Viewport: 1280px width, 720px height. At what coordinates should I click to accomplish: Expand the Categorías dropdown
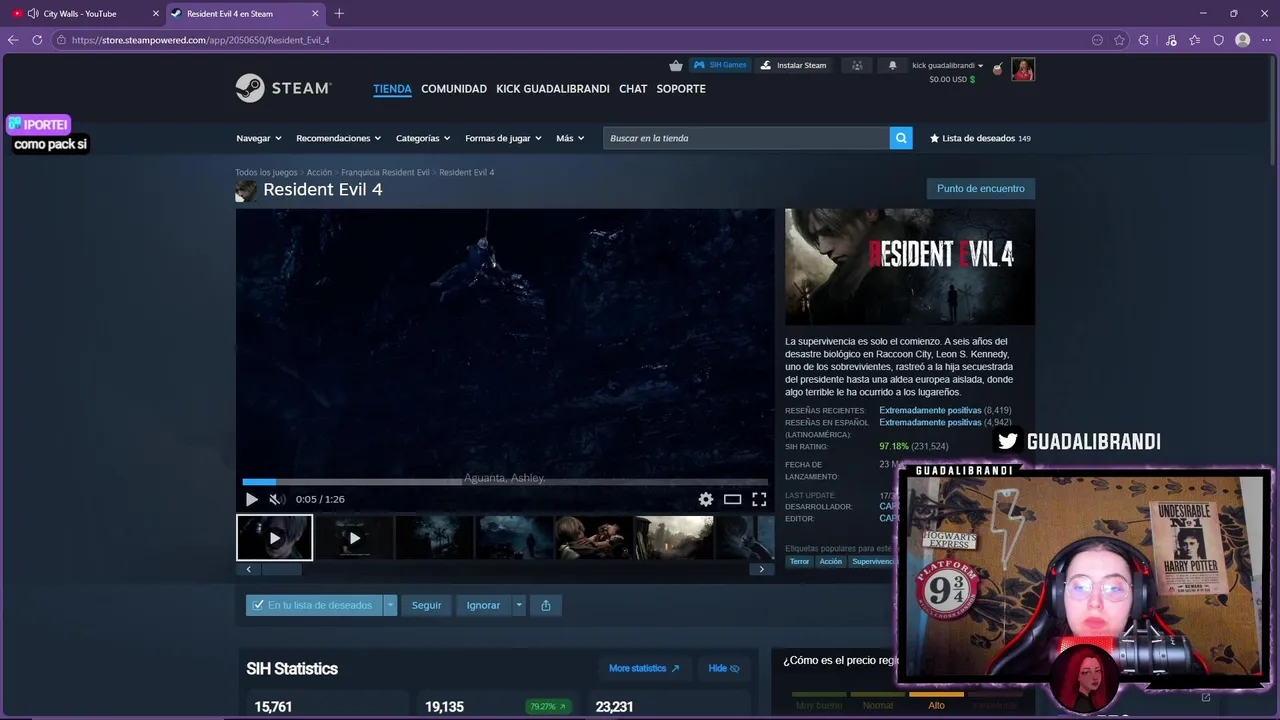point(423,138)
